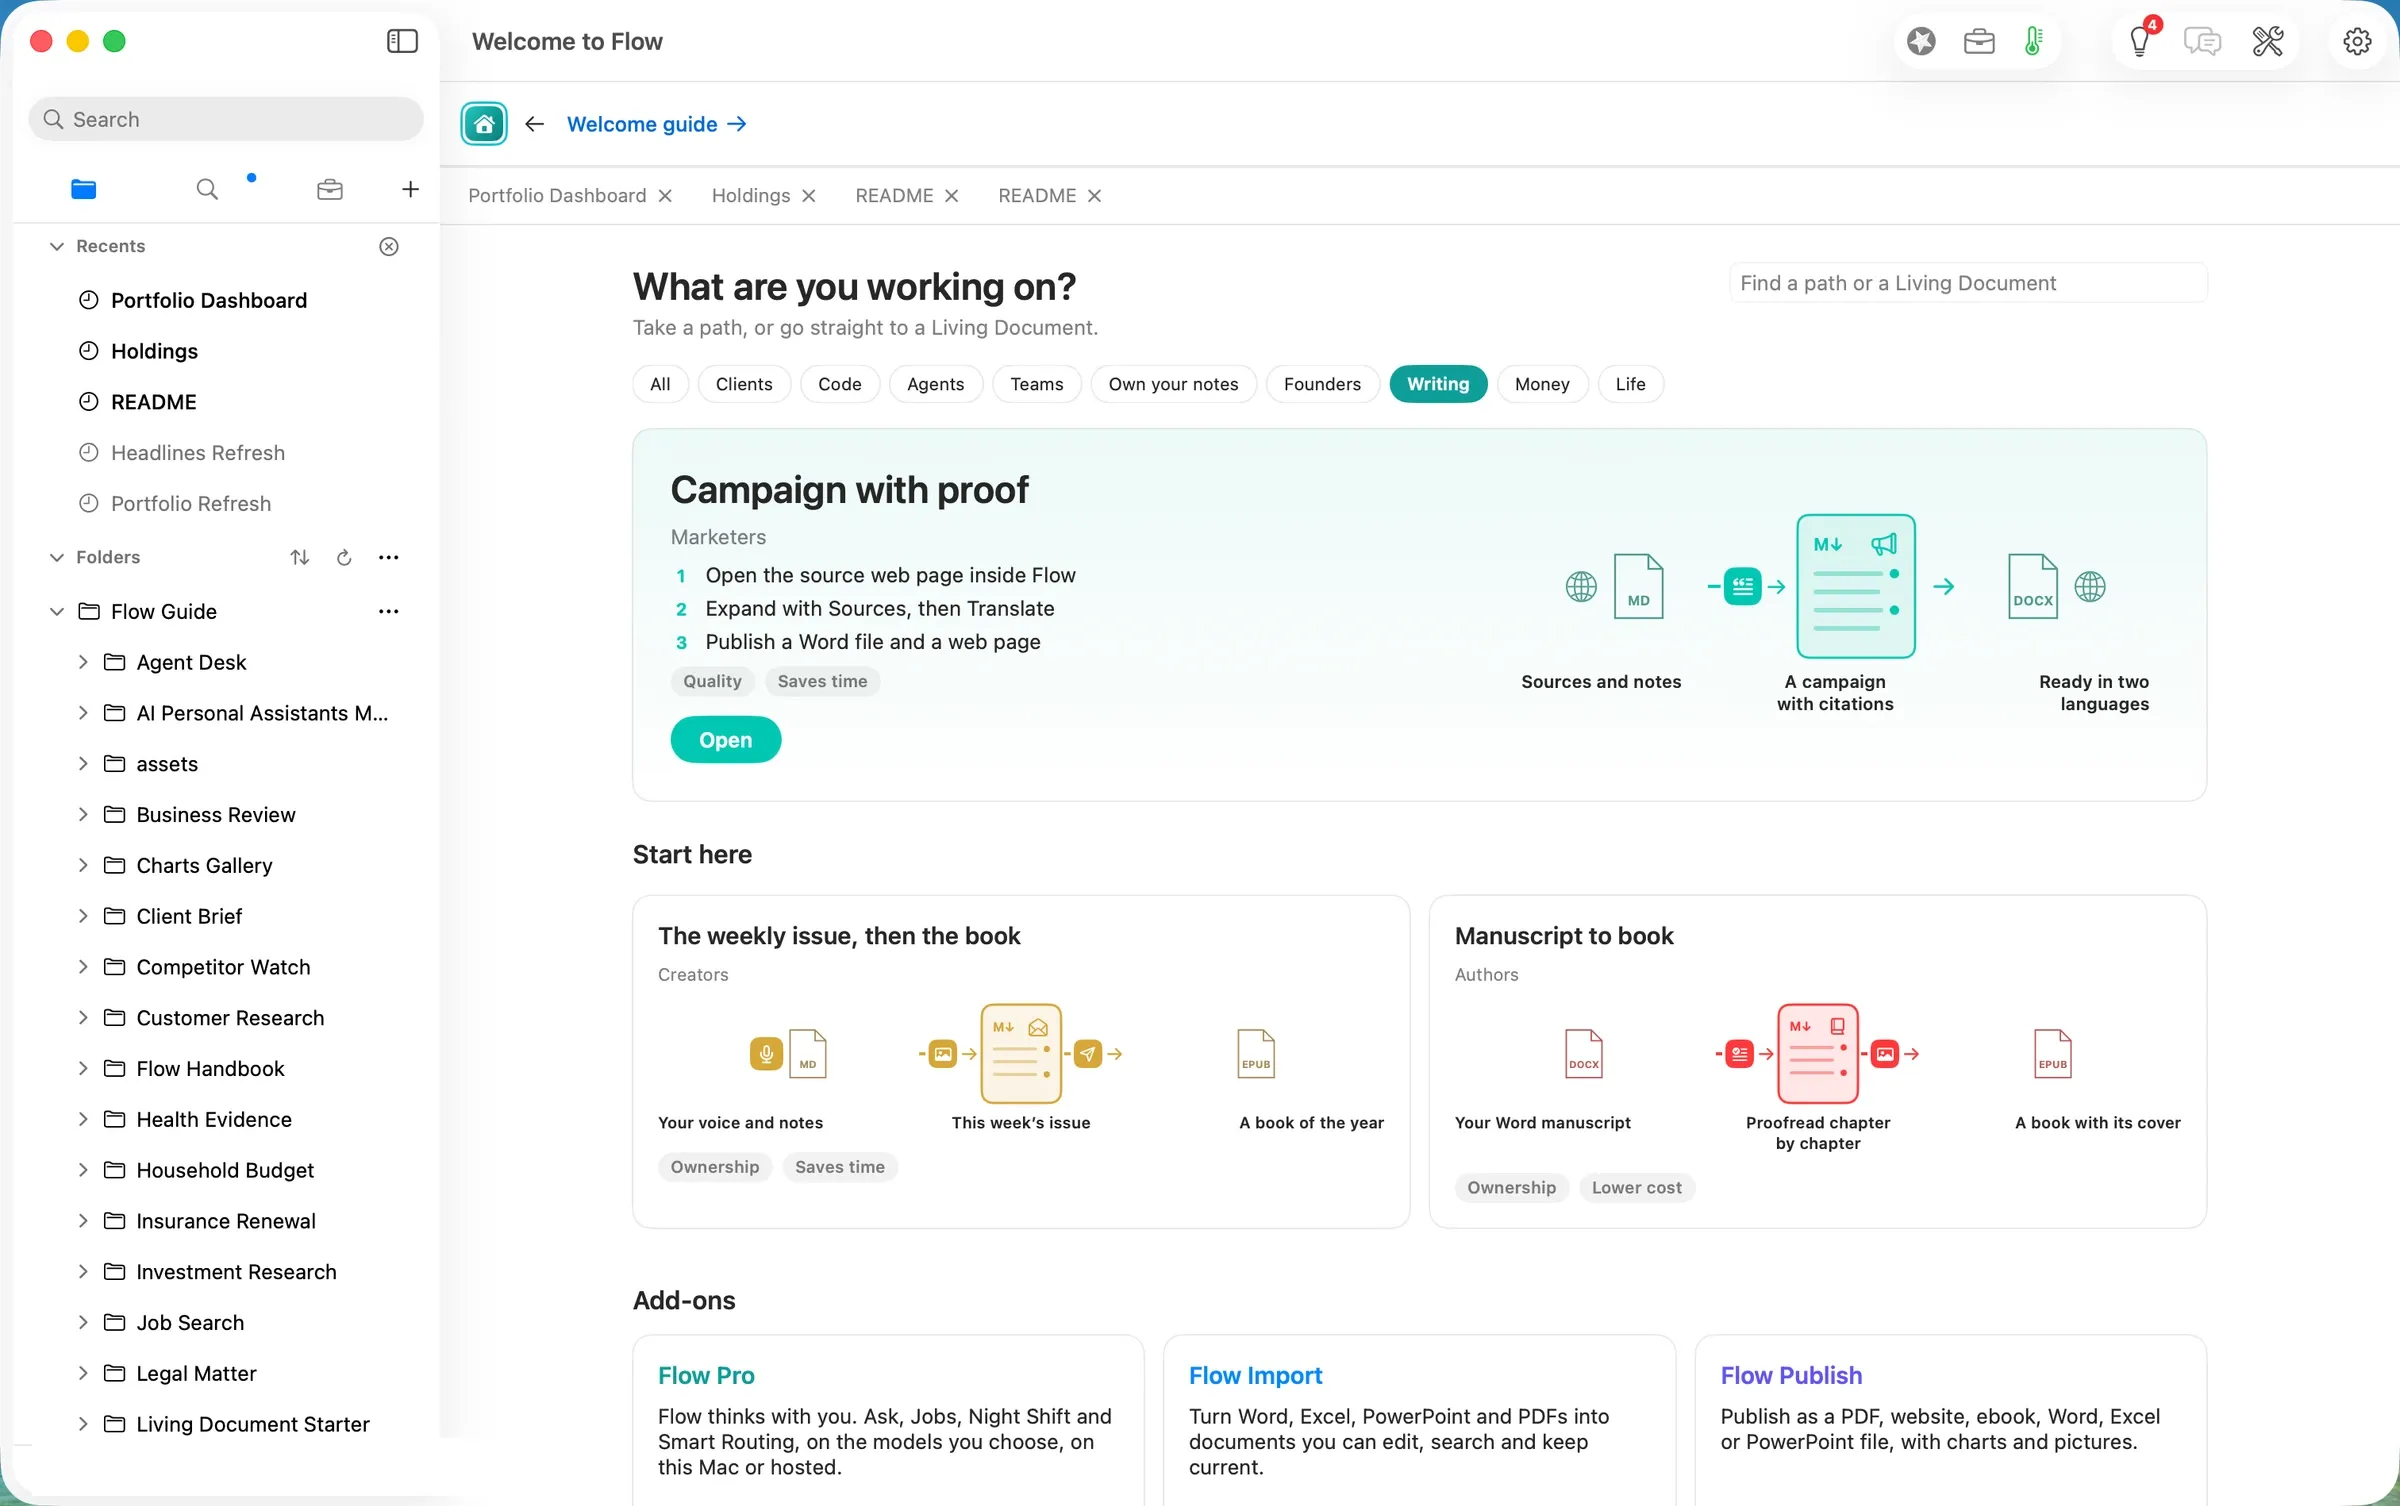This screenshot has height=1506, width=2400.
Task: Open settings gear icon
Action: (2357, 41)
